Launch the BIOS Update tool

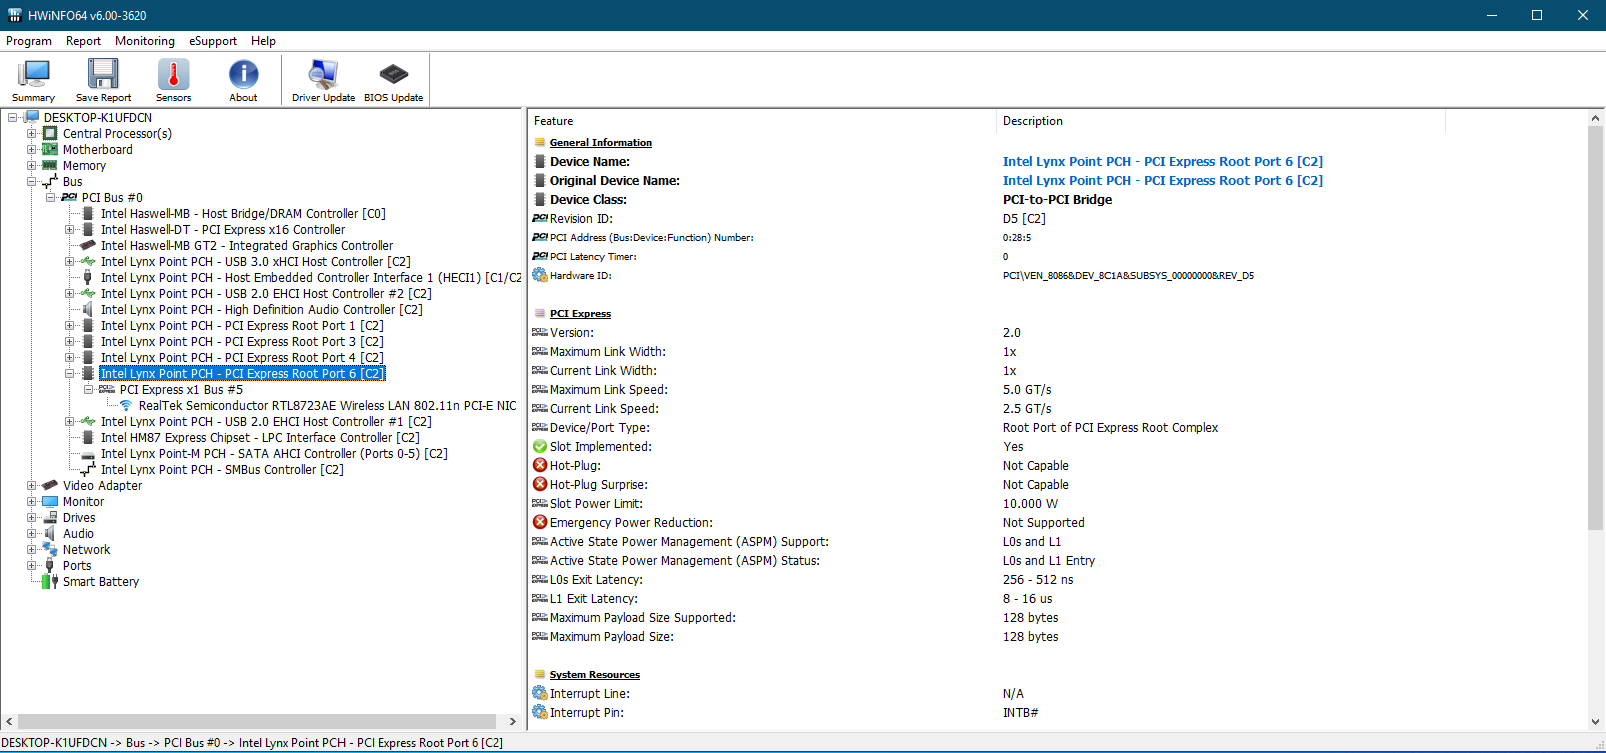tap(393, 80)
